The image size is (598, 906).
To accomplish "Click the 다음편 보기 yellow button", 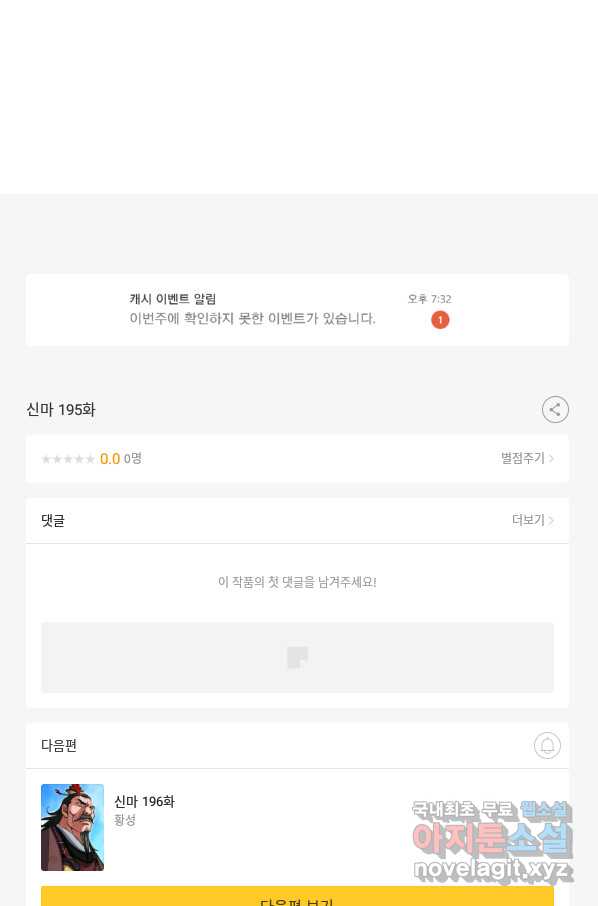I will [297, 896].
